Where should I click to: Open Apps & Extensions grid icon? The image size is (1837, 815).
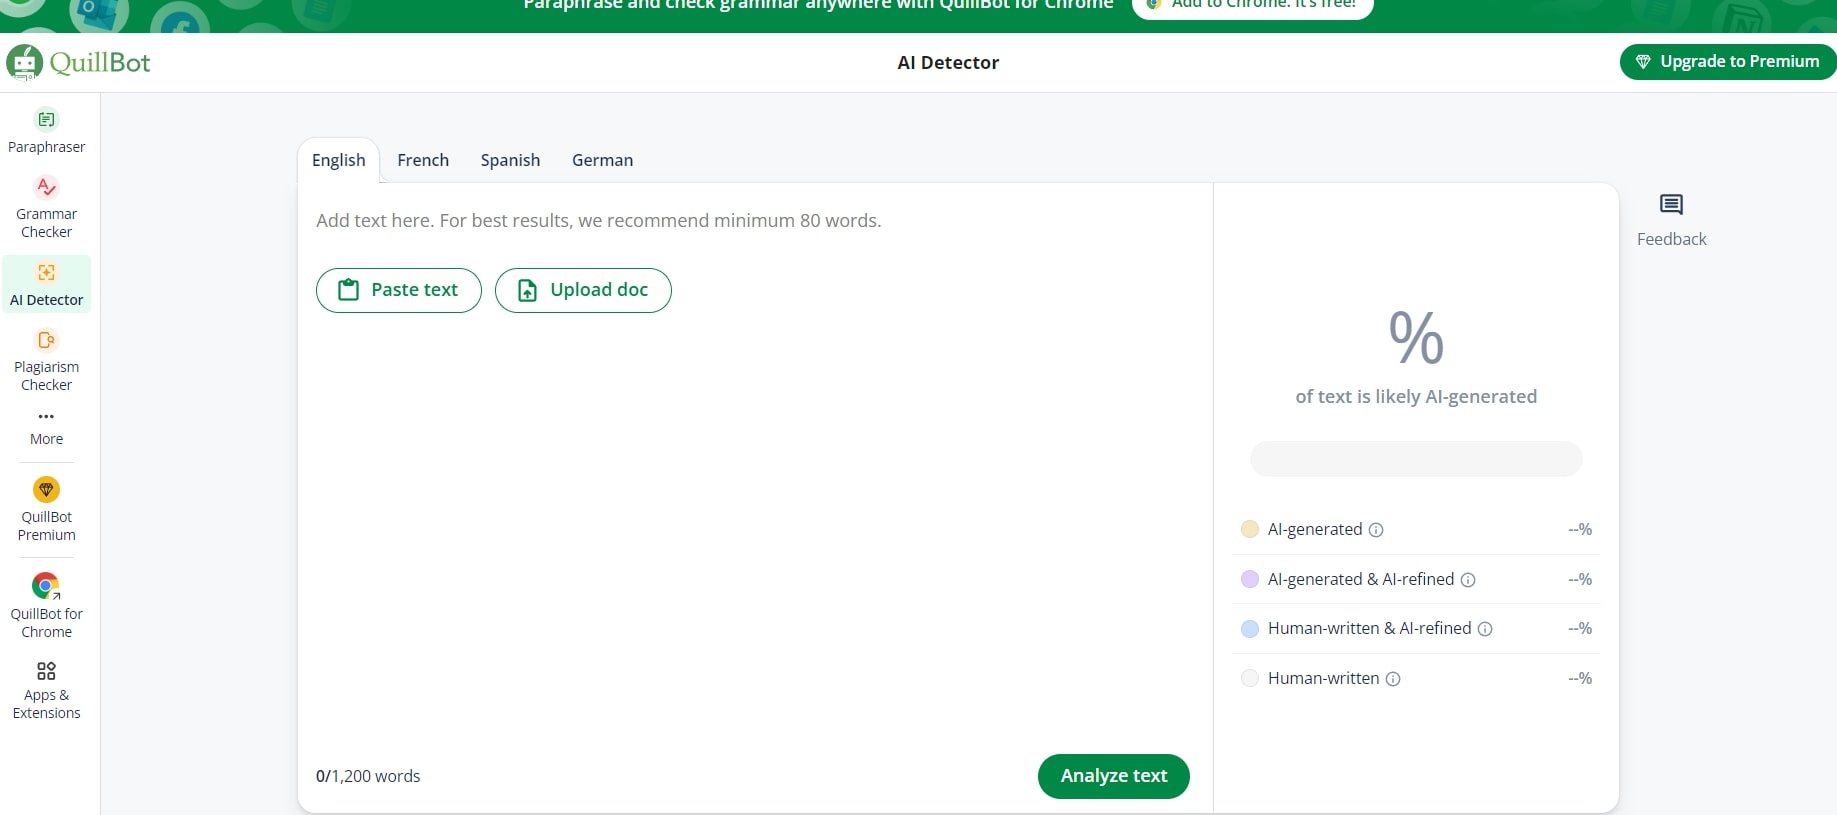[46, 671]
